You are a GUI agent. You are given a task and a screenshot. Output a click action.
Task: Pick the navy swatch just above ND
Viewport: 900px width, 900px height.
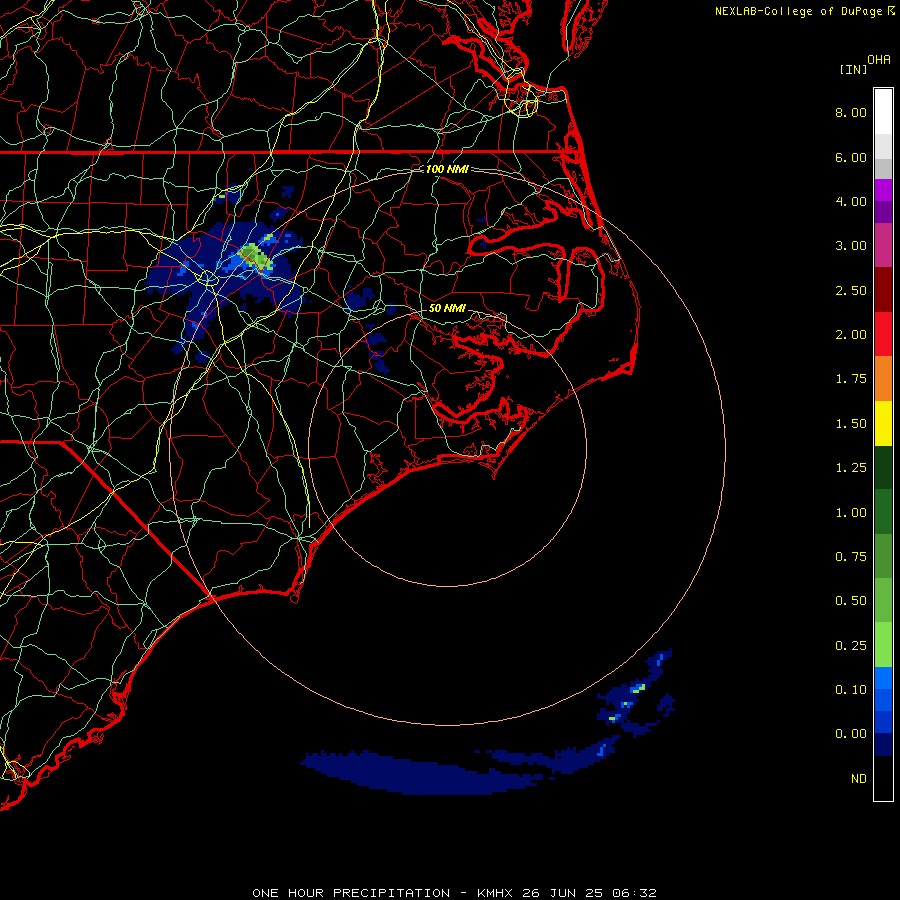[883, 744]
